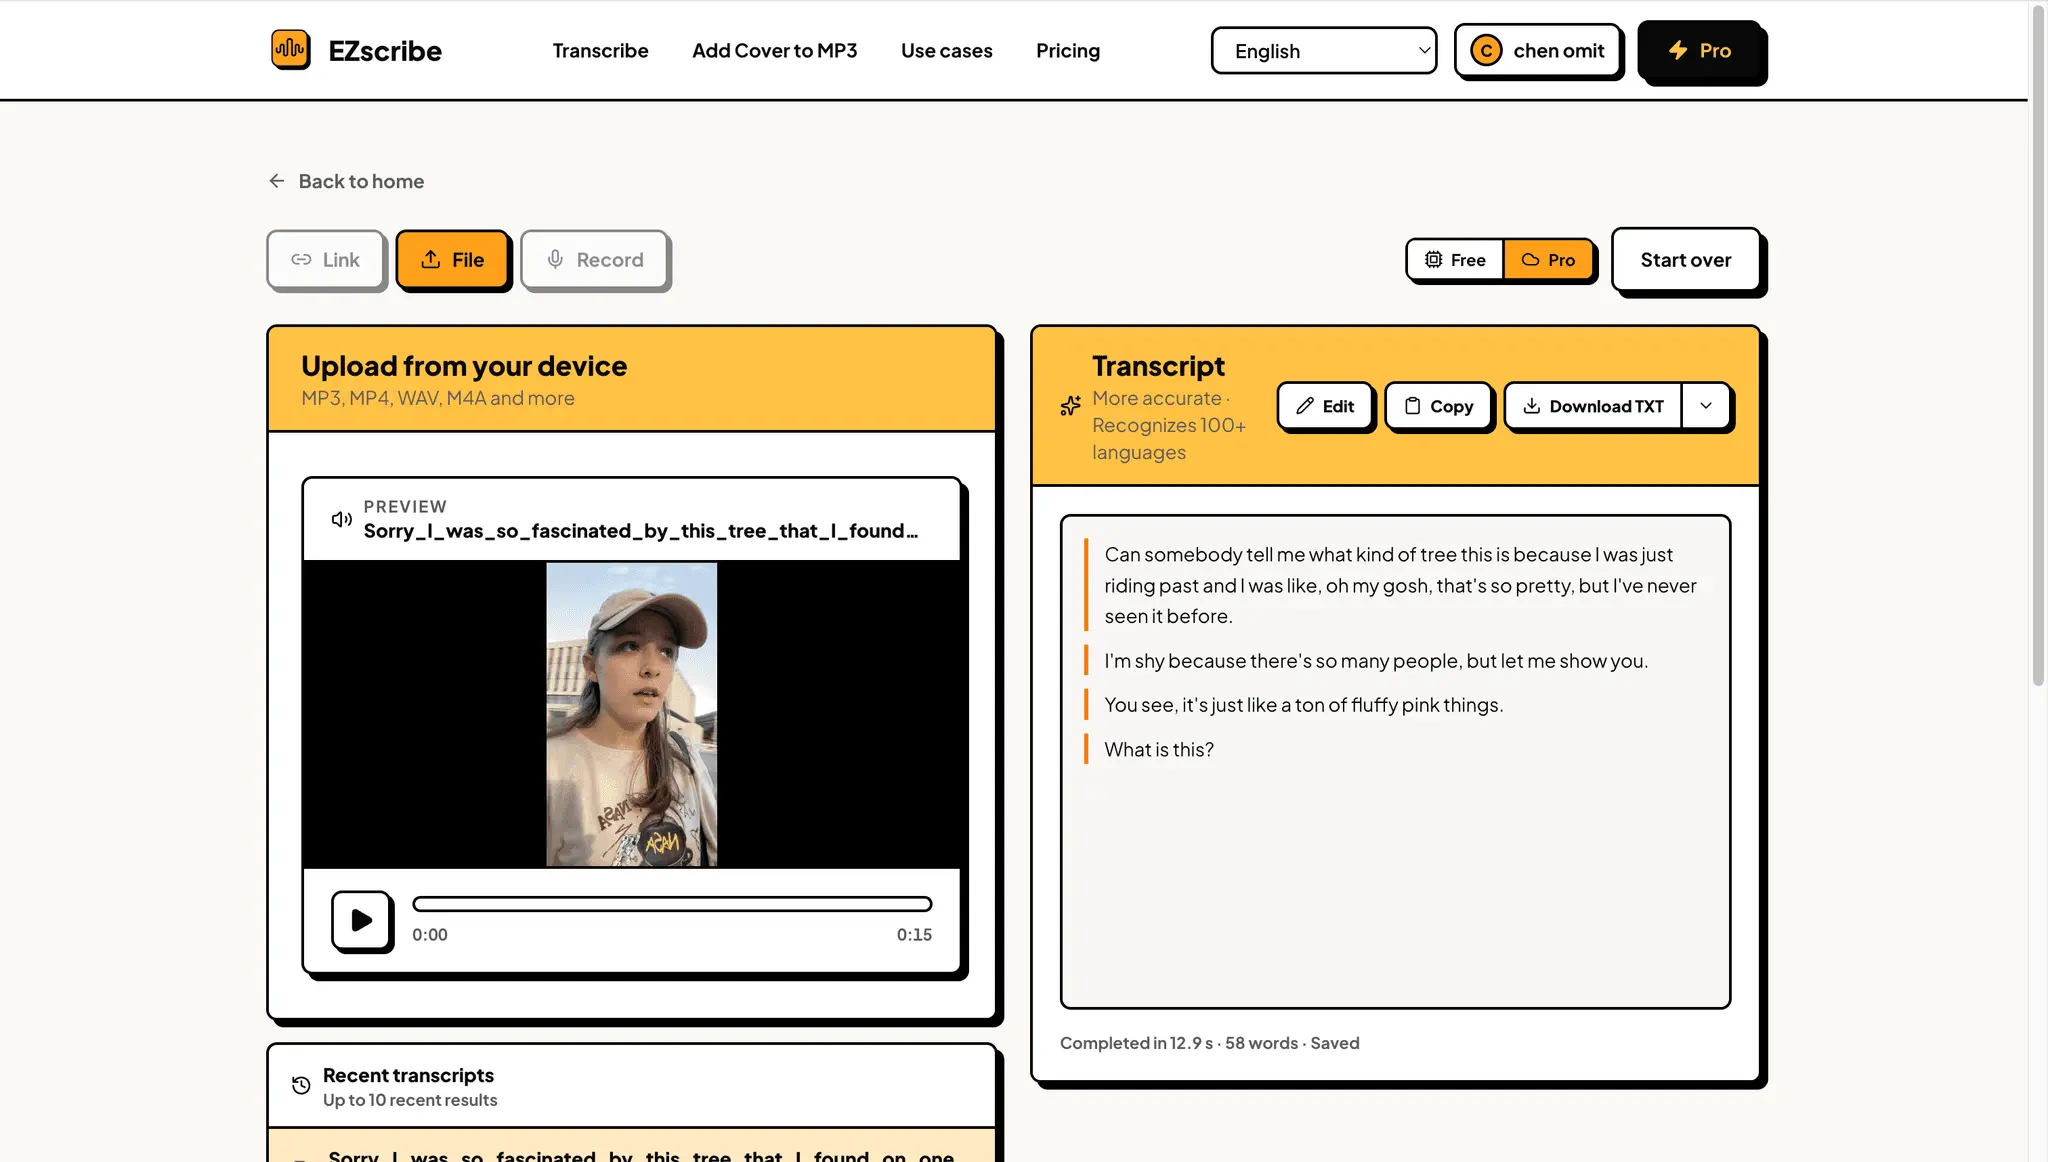
Task: Click the pencil icon on Edit
Action: click(1305, 406)
